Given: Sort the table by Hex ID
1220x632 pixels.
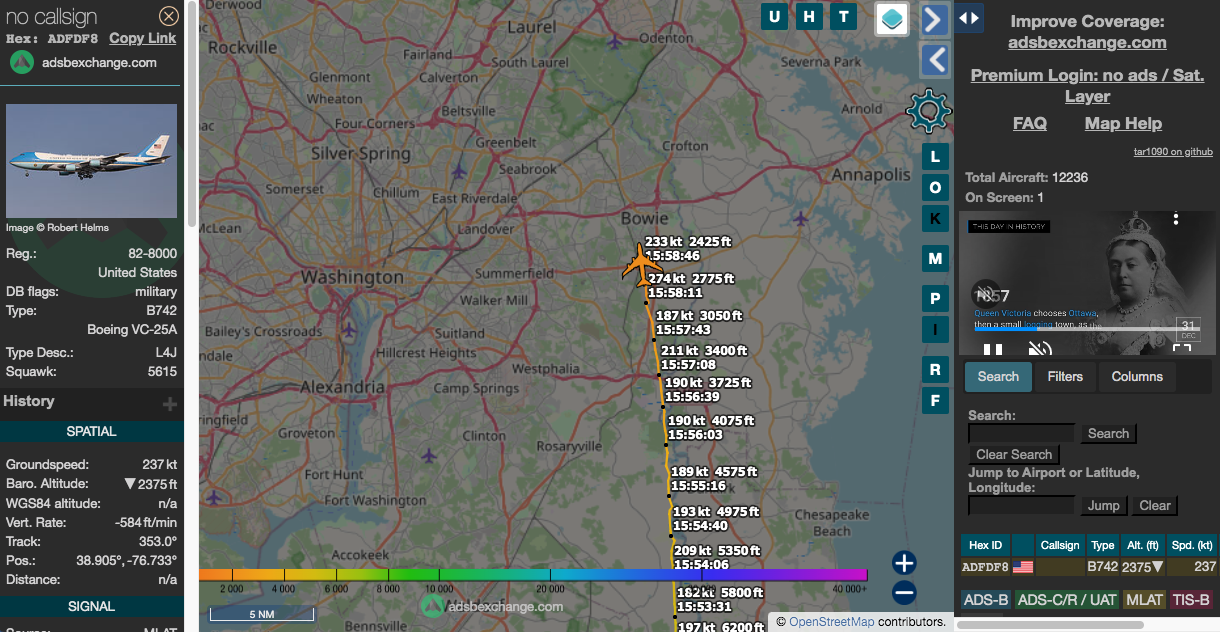Looking at the screenshot, I should point(985,545).
